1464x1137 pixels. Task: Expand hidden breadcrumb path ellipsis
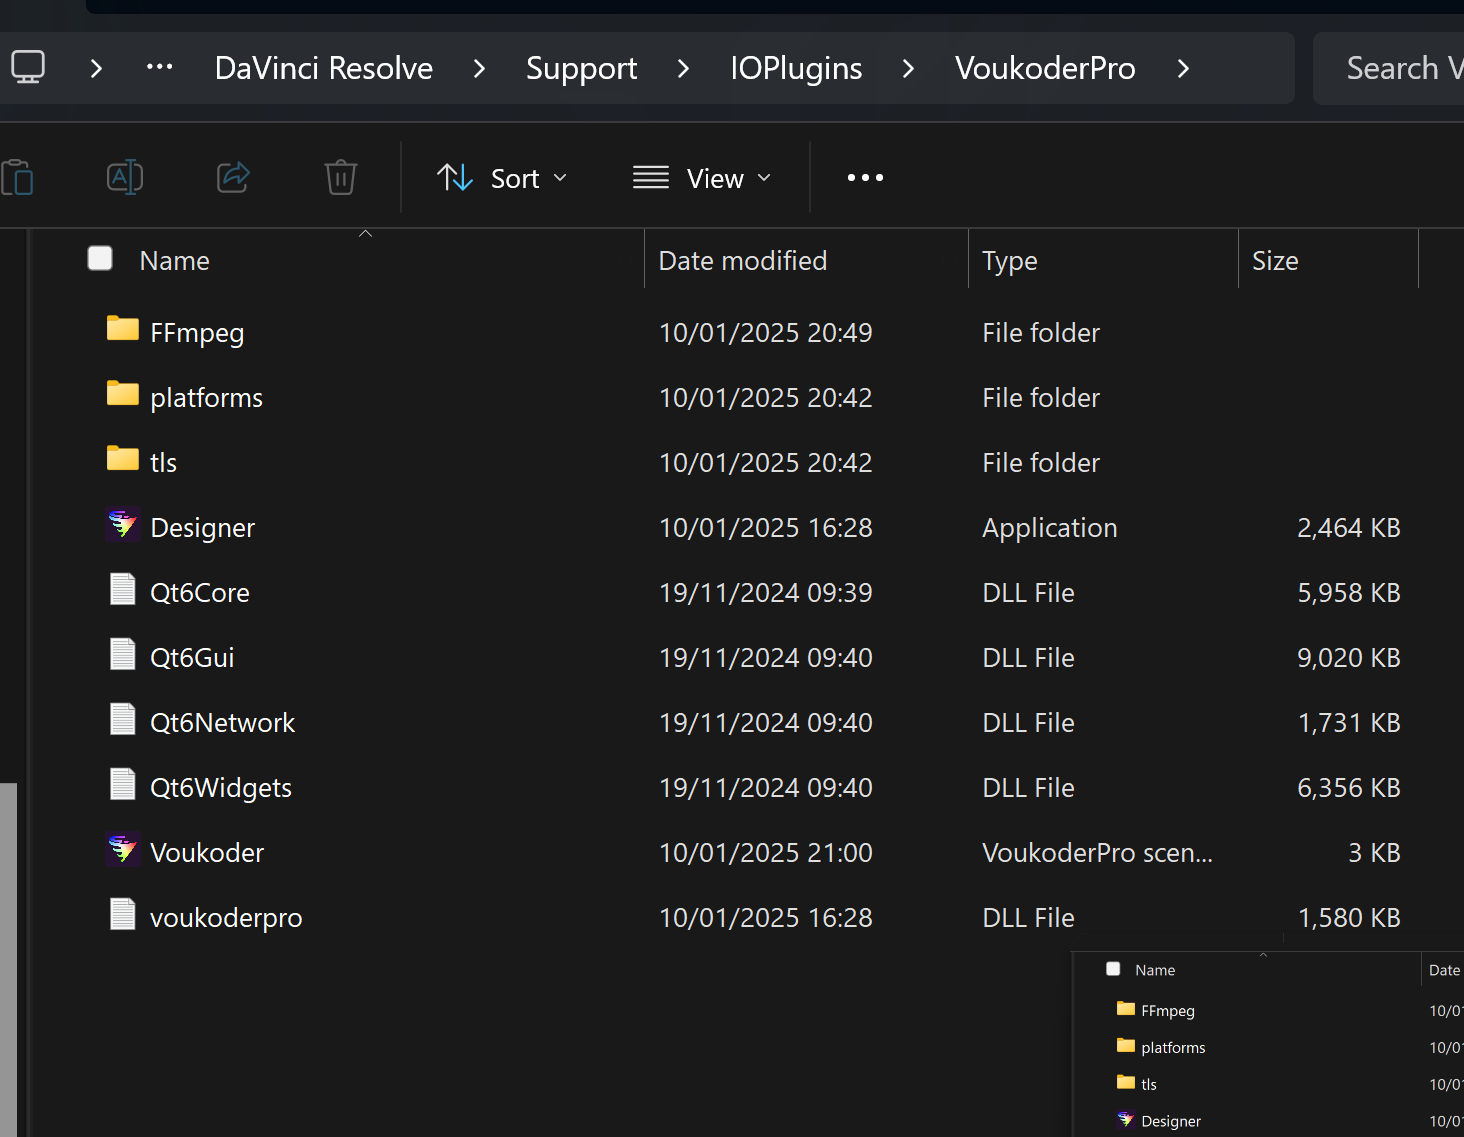tap(159, 68)
